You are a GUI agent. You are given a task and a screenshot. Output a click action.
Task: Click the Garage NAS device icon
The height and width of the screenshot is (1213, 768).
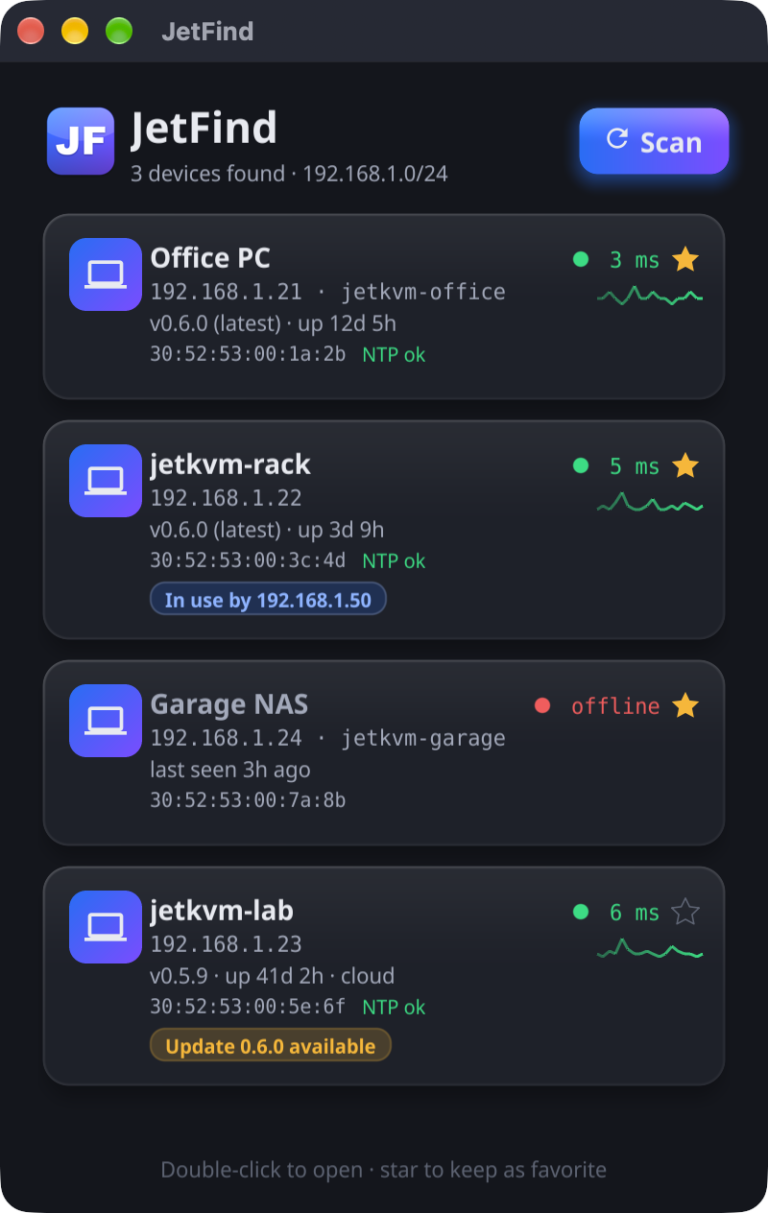(x=105, y=720)
